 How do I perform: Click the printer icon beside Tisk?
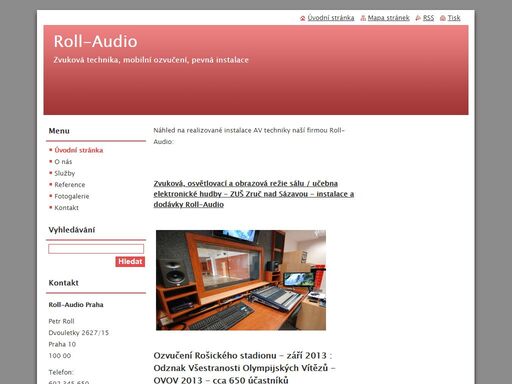click(443, 18)
